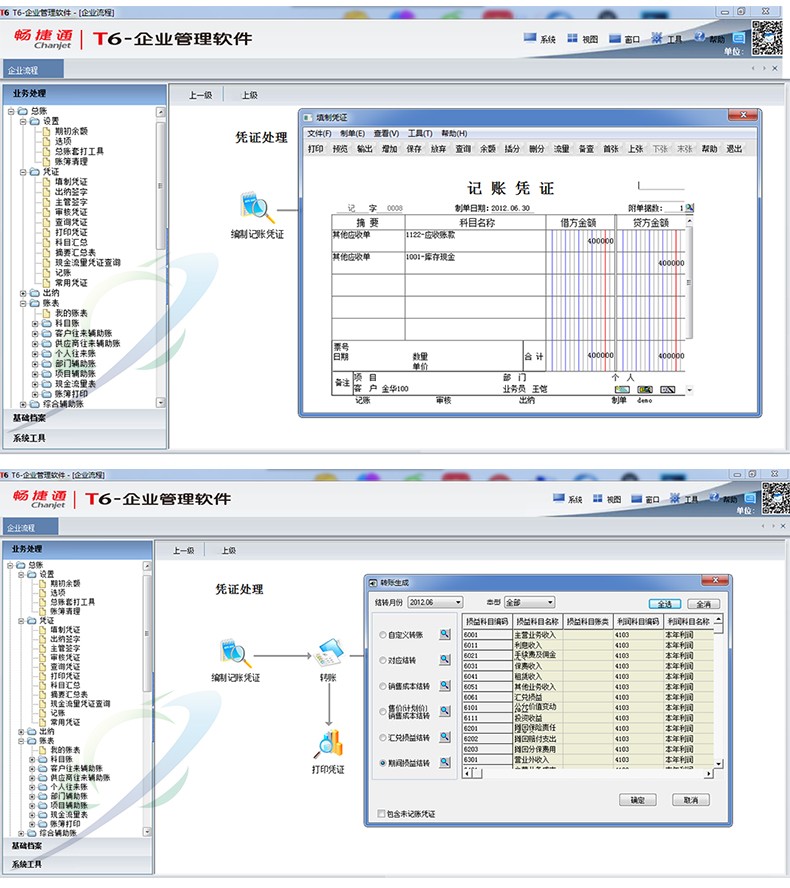Click the first remark icon at voucher bottom
The width and height of the screenshot is (790, 888).
[622, 390]
